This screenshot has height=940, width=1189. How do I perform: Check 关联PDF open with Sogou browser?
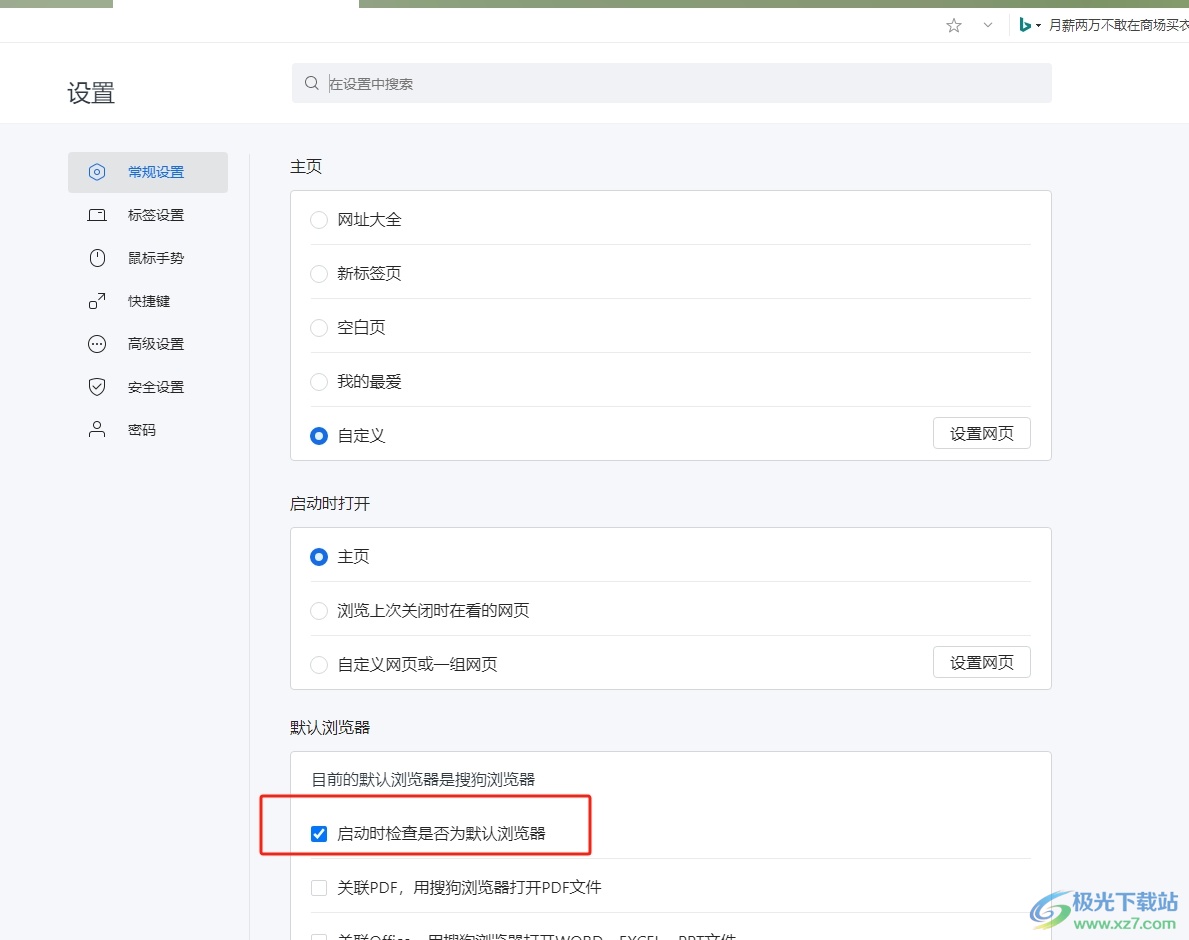point(319,888)
